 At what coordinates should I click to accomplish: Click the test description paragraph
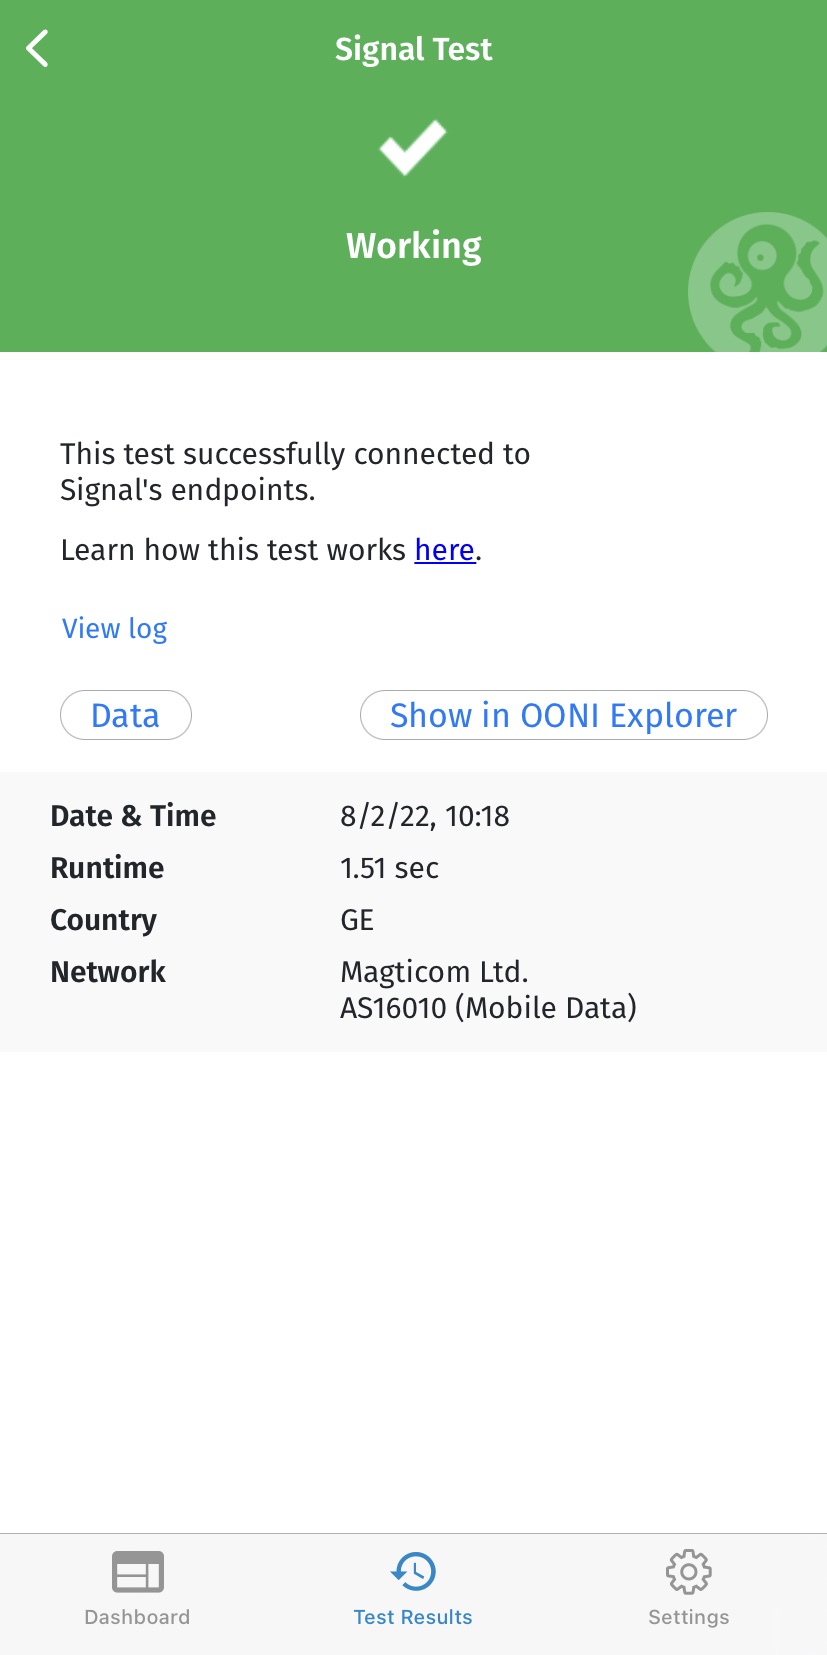[295, 471]
